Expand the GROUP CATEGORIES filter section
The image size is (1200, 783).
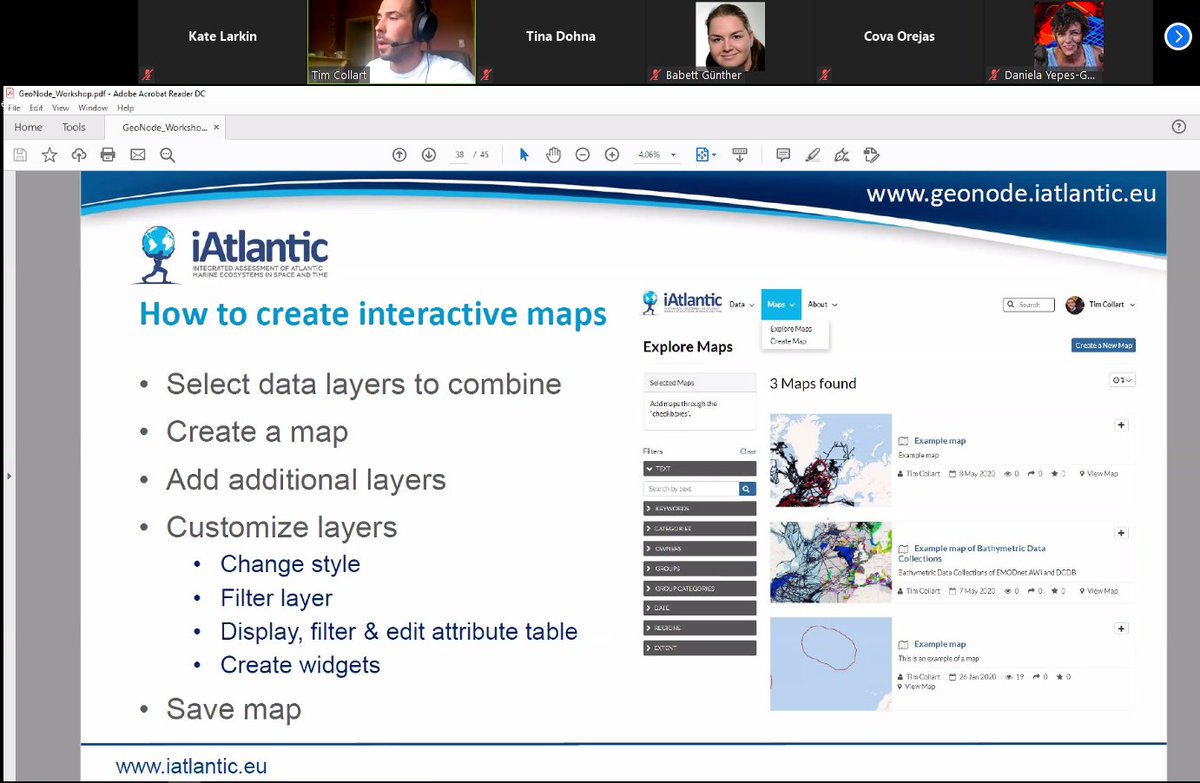coord(700,589)
